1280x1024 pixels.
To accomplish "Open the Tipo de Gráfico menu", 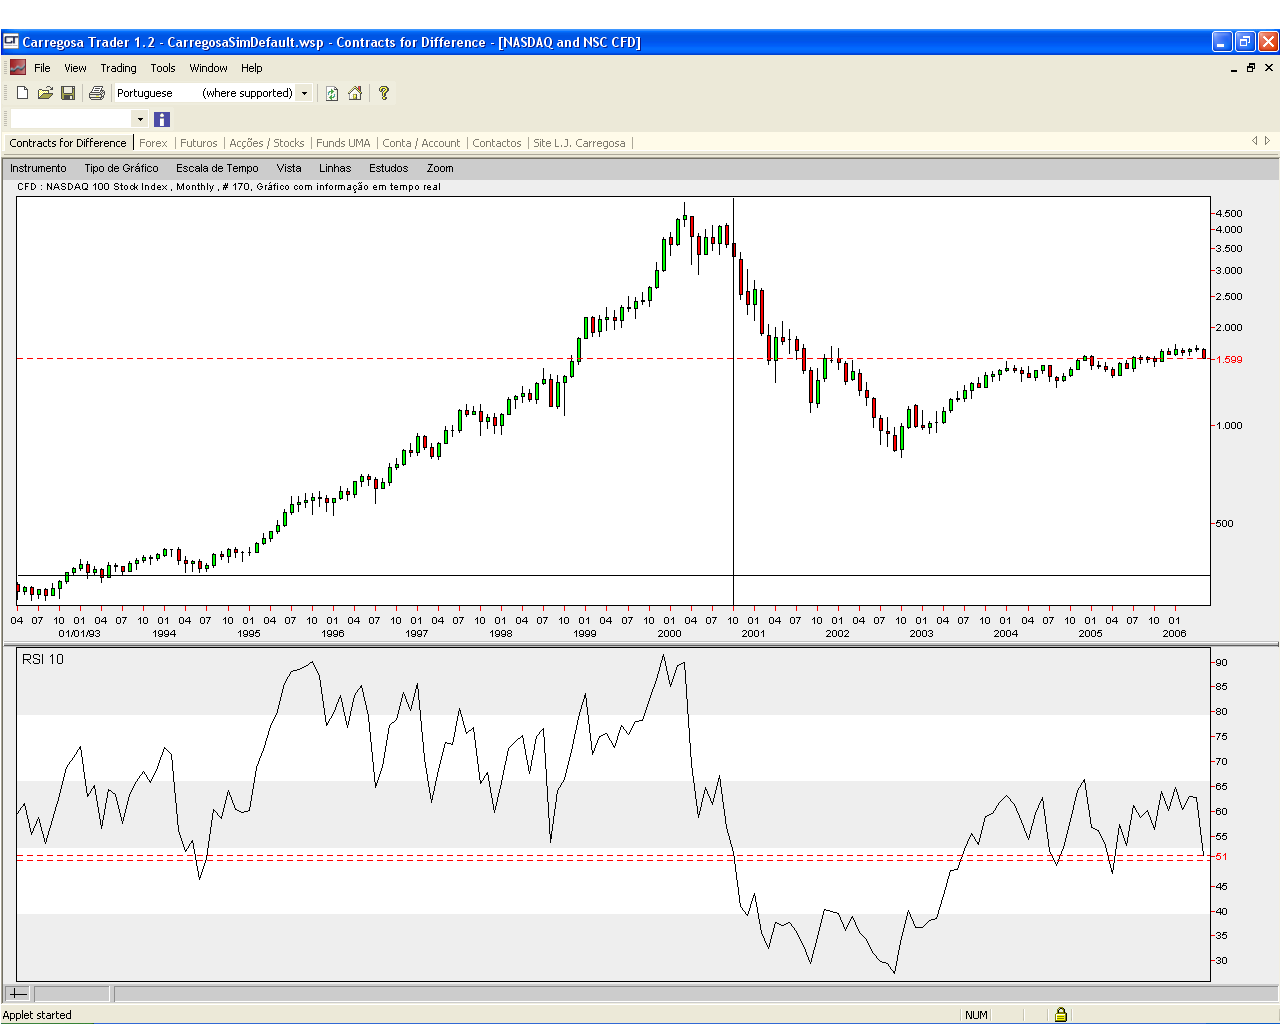I will coord(121,168).
